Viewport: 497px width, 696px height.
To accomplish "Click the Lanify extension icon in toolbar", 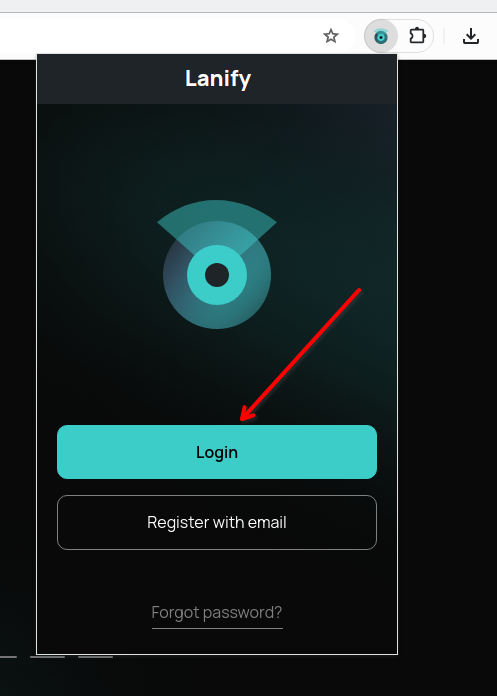I will click(380, 36).
